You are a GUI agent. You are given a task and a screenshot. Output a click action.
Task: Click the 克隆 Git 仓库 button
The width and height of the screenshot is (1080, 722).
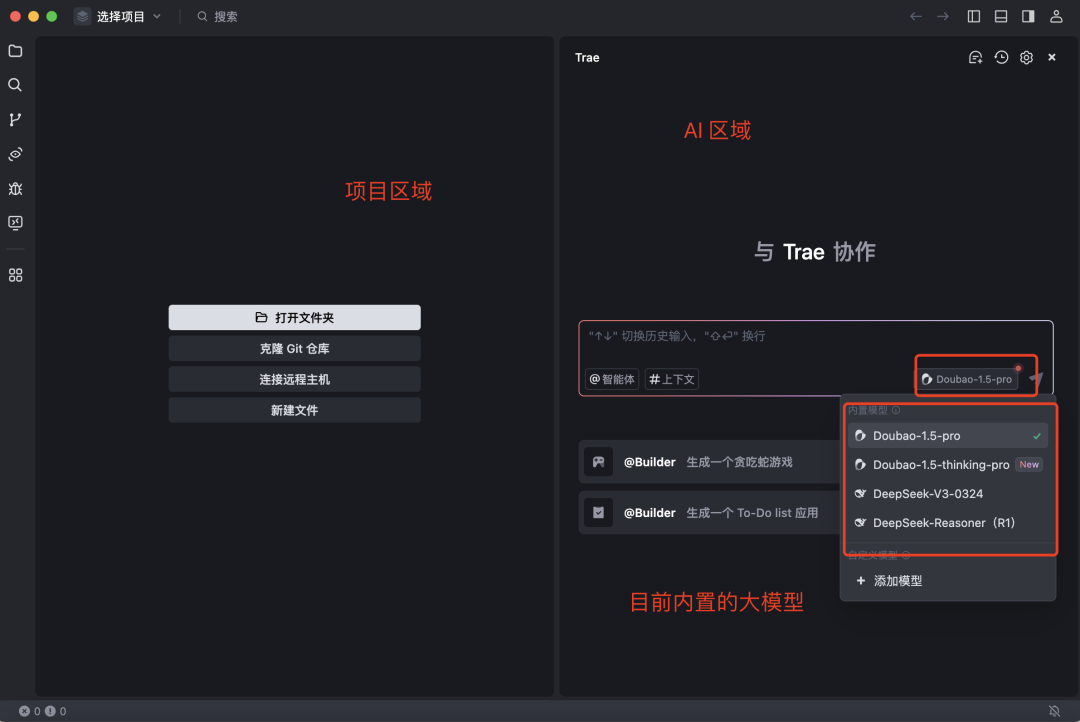click(x=294, y=349)
